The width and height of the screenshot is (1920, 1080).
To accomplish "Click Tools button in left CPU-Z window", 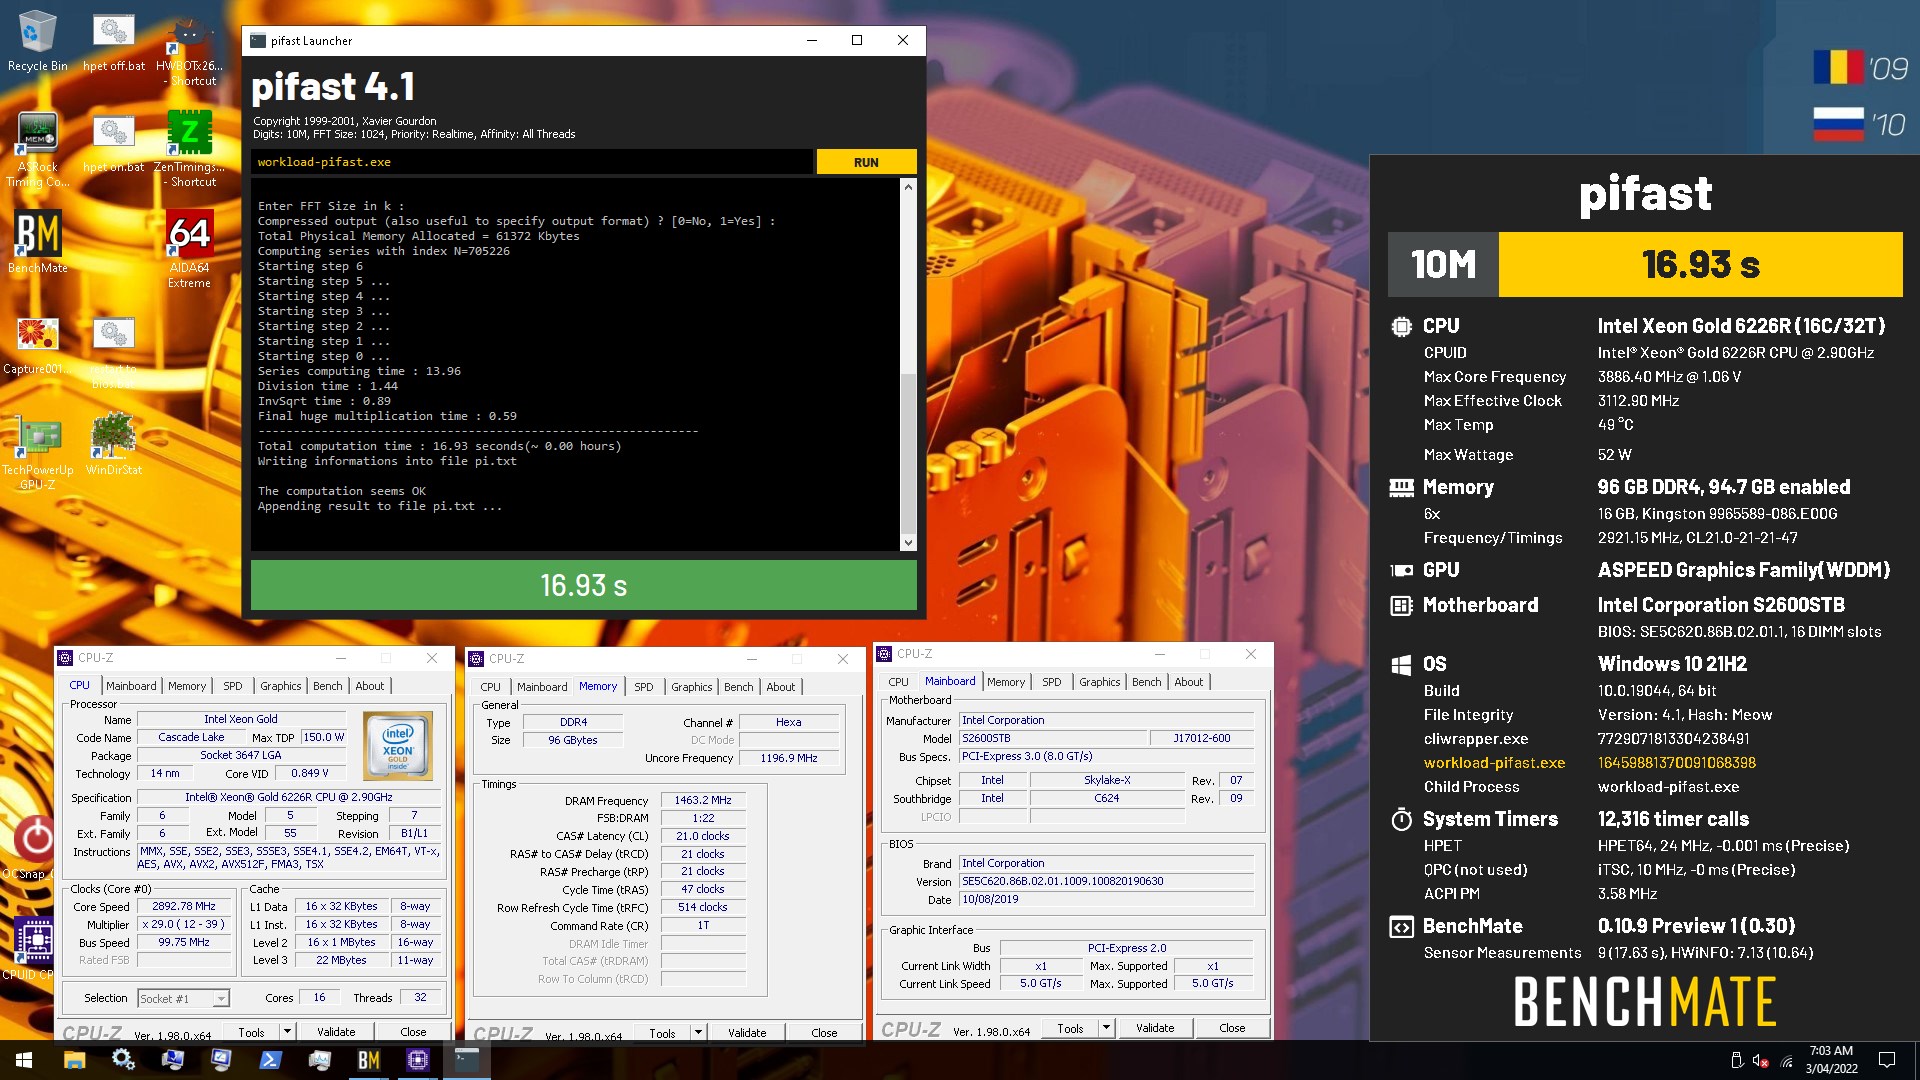I will (x=252, y=1031).
